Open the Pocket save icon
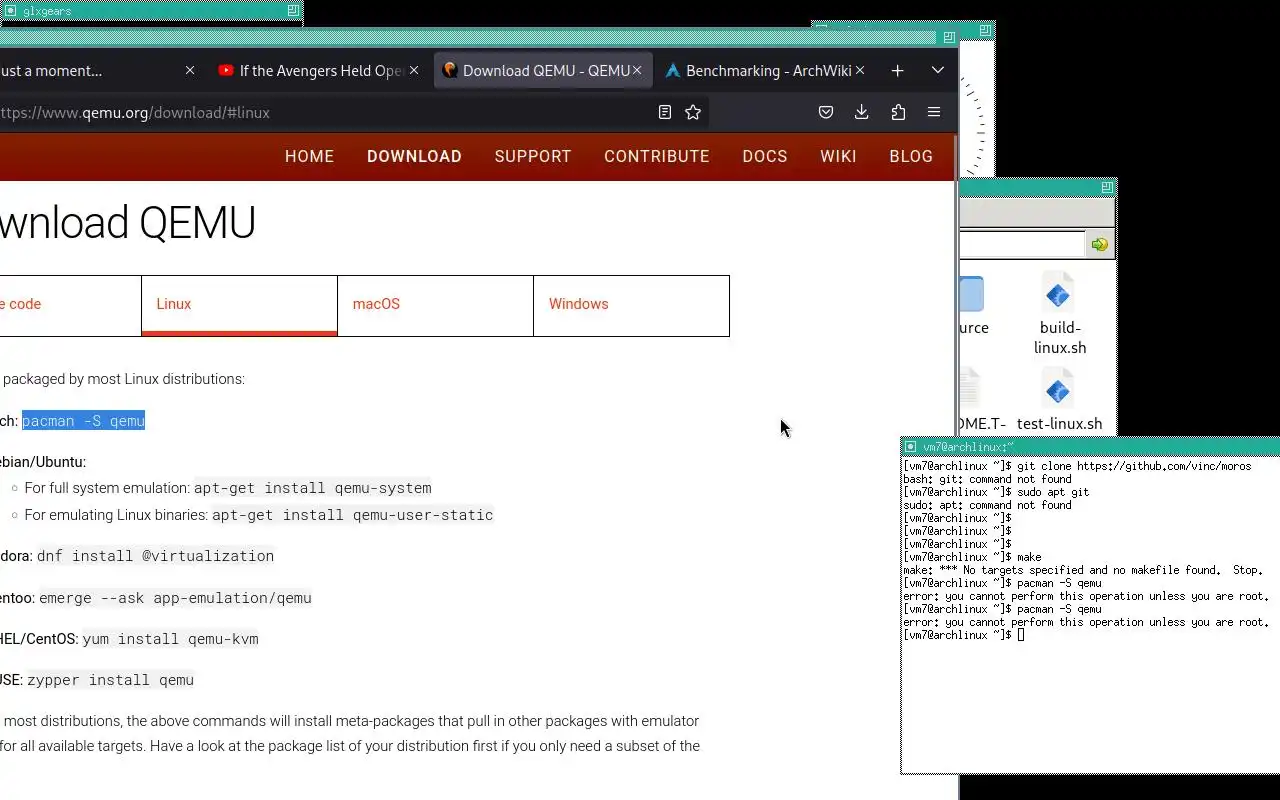This screenshot has height=800, width=1280. point(826,112)
